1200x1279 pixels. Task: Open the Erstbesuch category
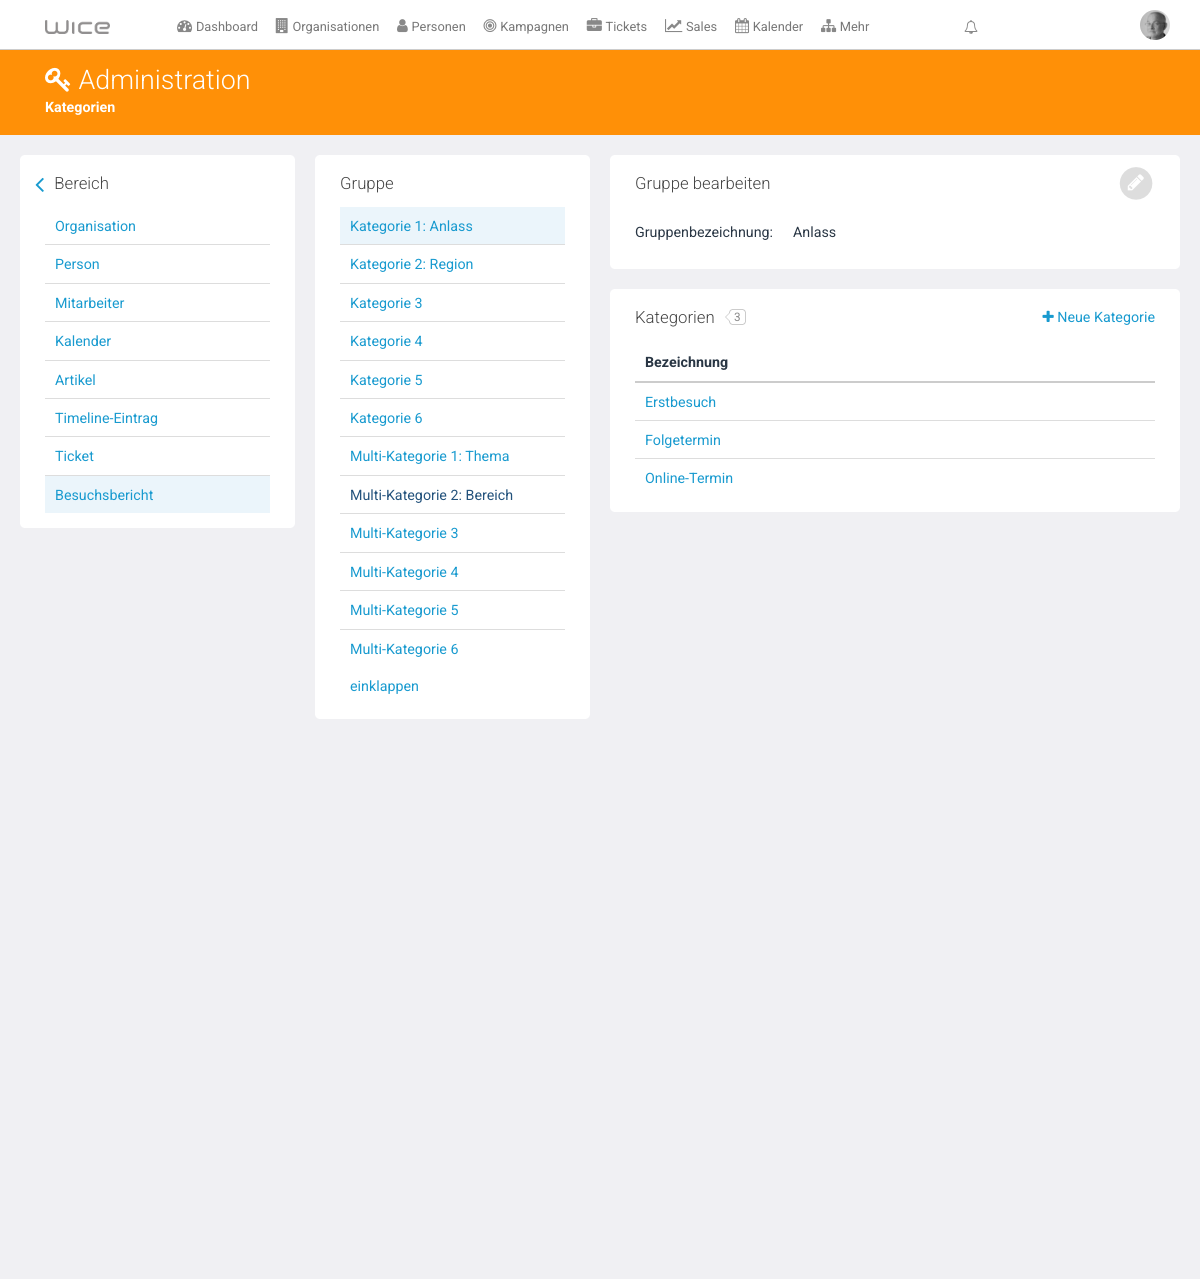(x=680, y=402)
